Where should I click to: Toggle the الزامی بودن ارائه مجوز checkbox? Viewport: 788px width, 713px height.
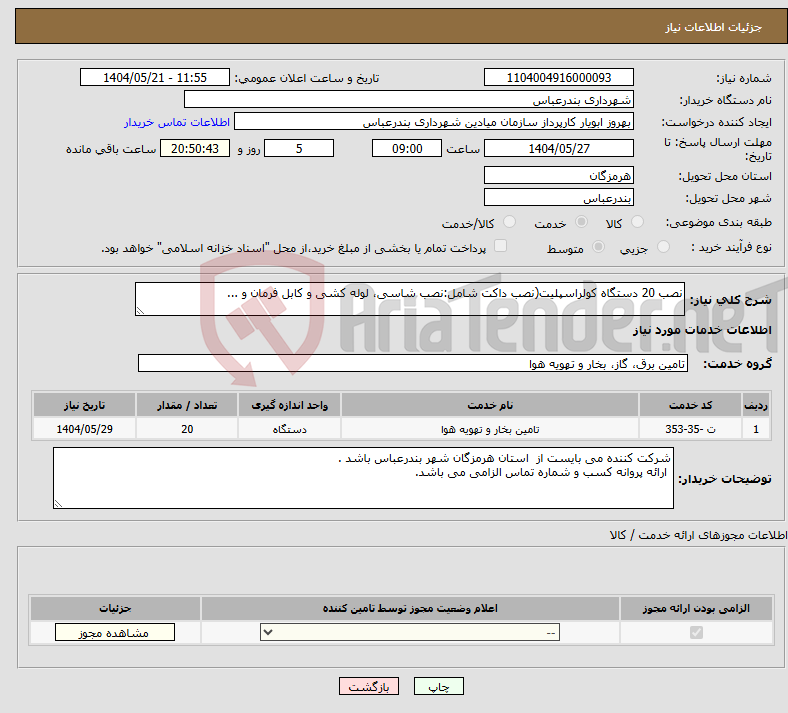tap(696, 632)
